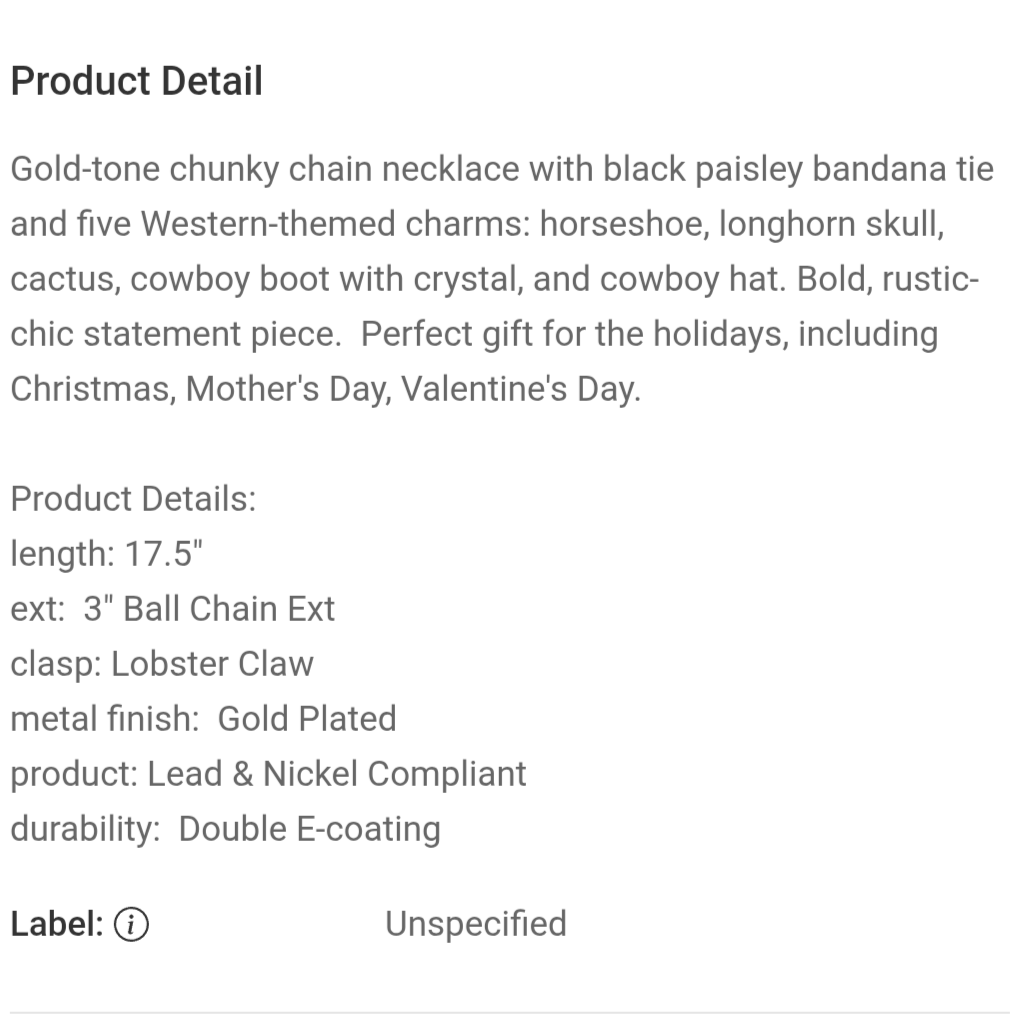Click the Gold-tone chunky chain necklace text
The image size is (1013, 1015).
pyautogui.click(x=265, y=169)
